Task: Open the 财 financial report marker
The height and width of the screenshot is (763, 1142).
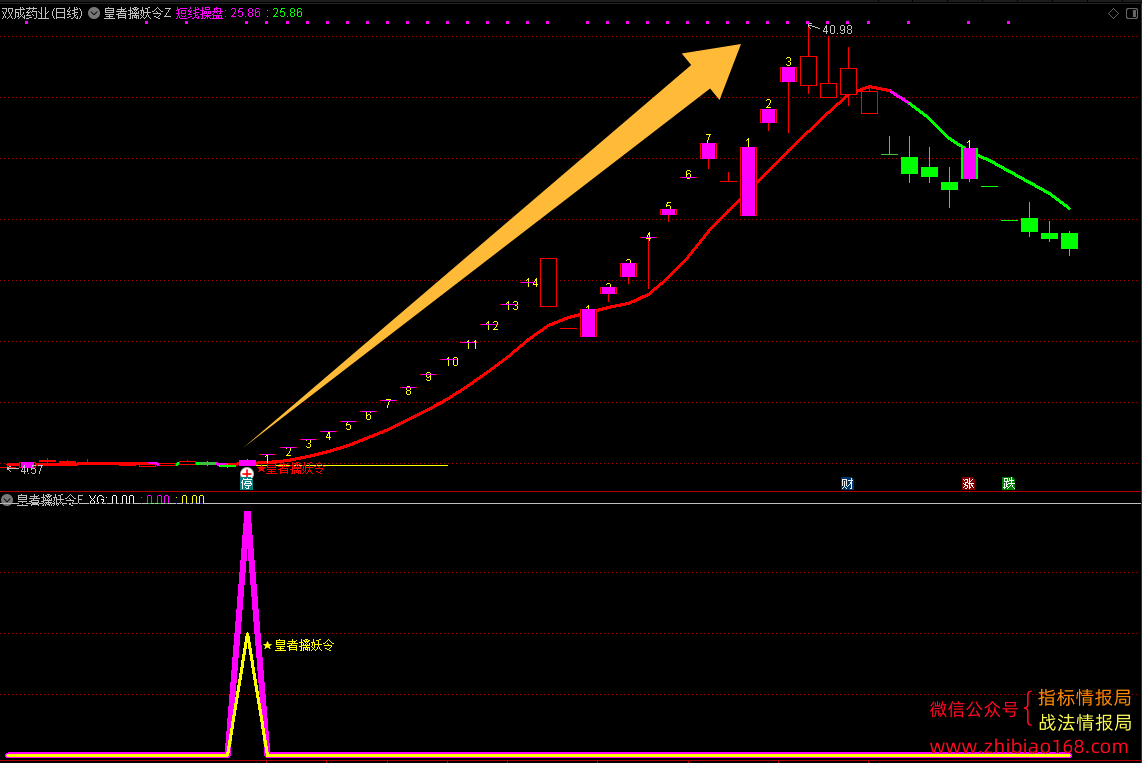Action: click(847, 483)
